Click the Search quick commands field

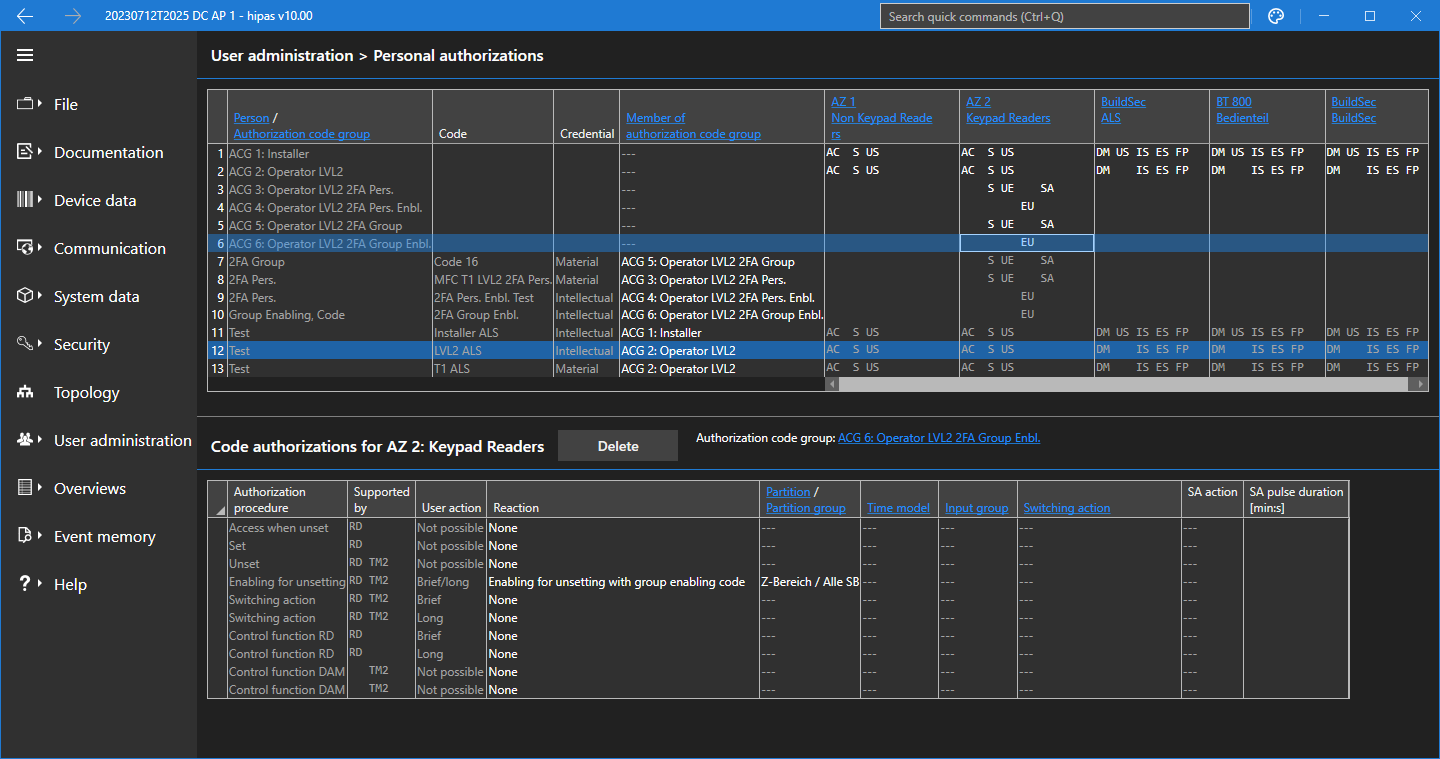(x=1064, y=16)
